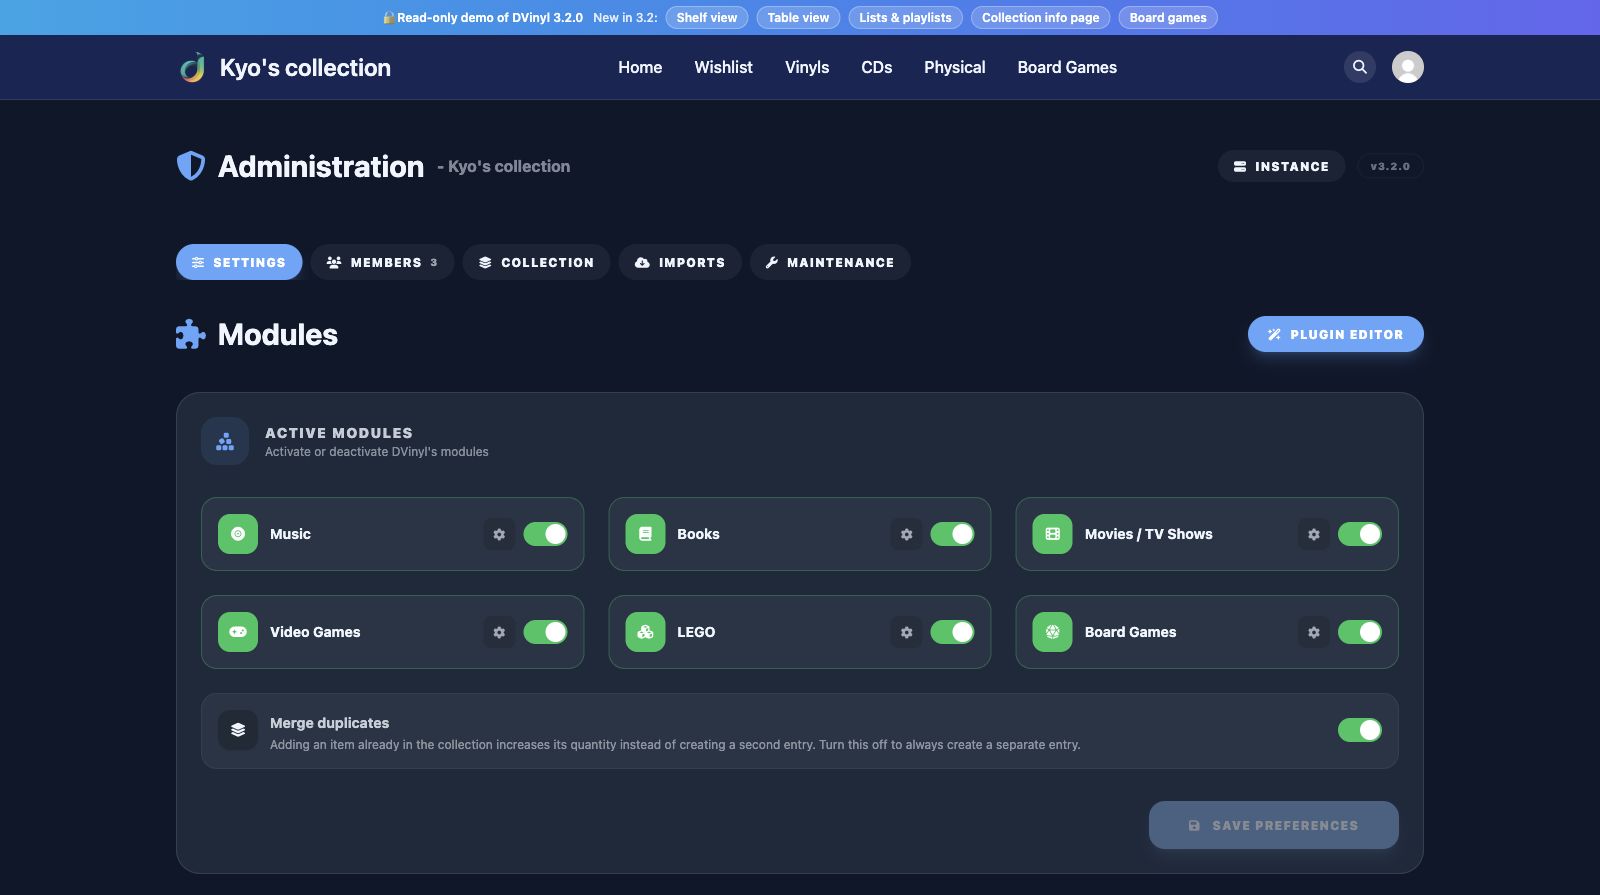The height and width of the screenshot is (895, 1600).
Task: Open LEGO module gear settings
Action: [x=906, y=632]
